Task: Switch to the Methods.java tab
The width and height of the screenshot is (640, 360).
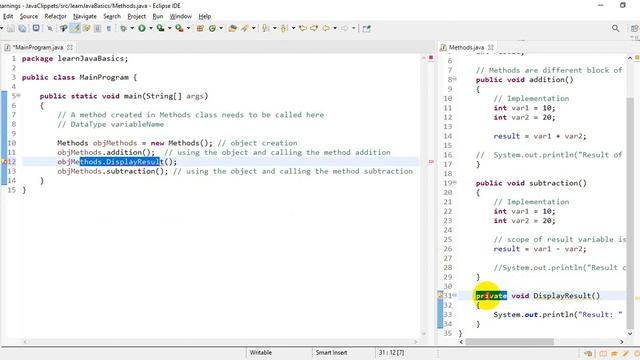Action: pyautogui.click(x=466, y=47)
